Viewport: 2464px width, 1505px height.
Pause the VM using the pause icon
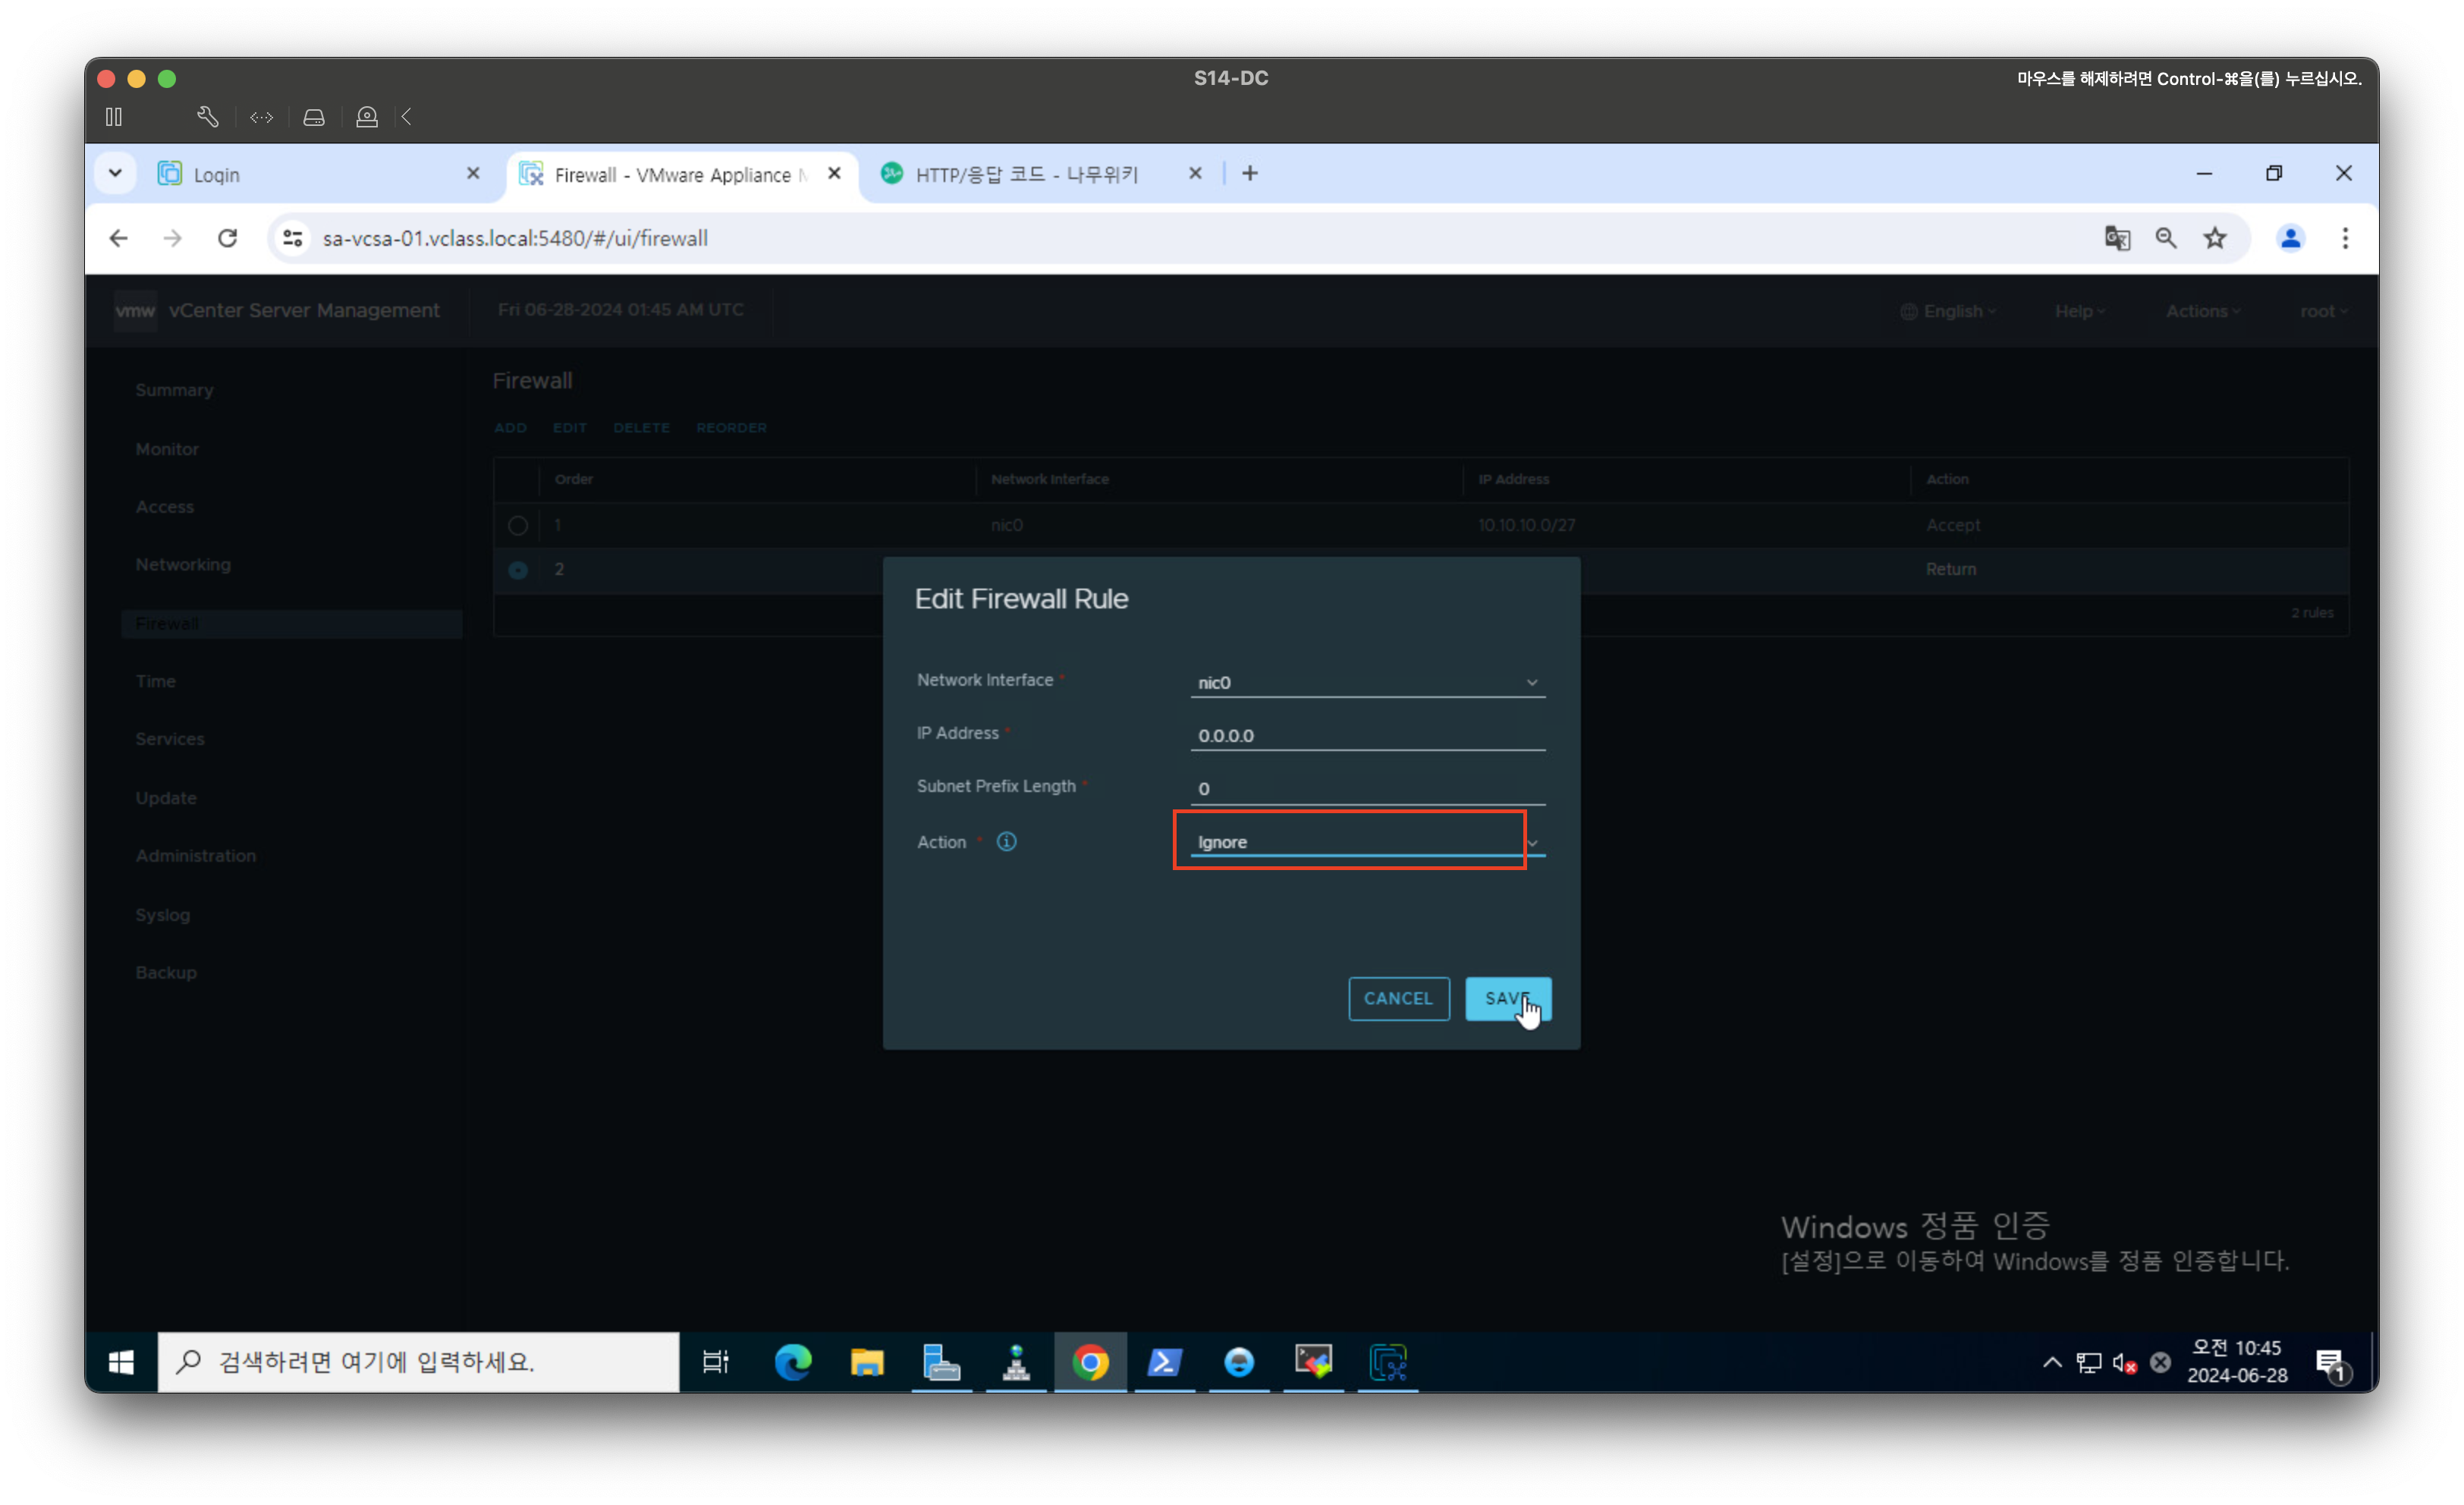coord(114,117)
